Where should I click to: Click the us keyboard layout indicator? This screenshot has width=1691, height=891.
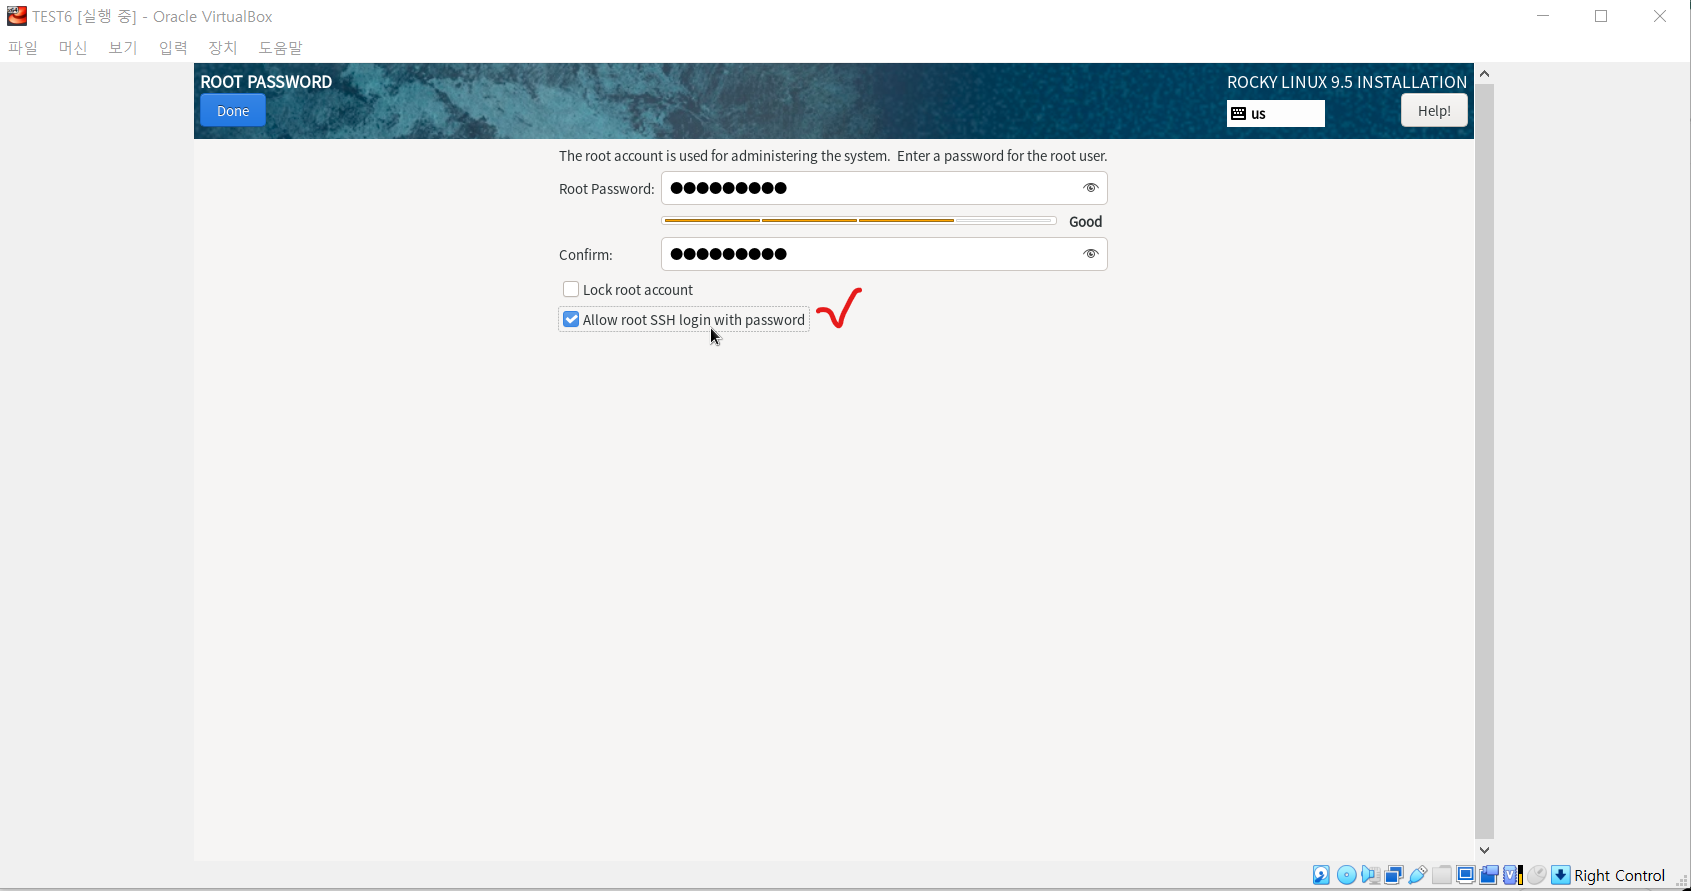1276,114
